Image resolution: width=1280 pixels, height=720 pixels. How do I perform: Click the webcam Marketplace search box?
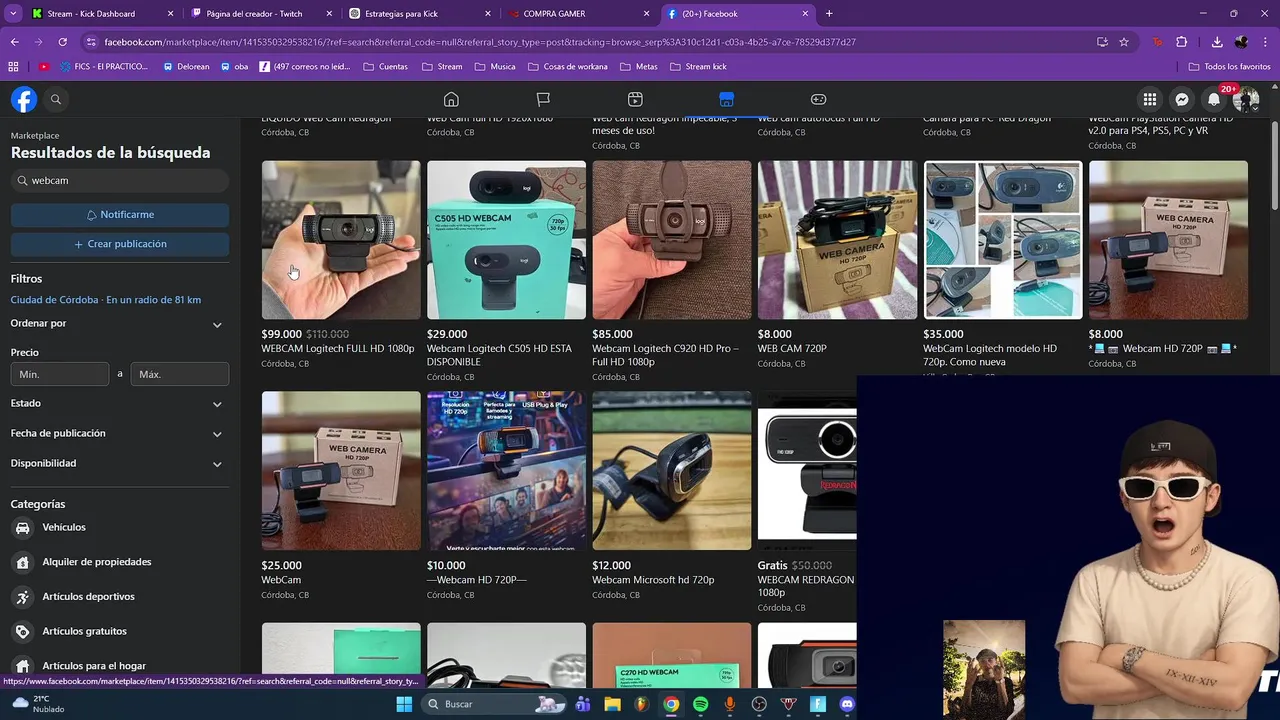tap(120, 181)
